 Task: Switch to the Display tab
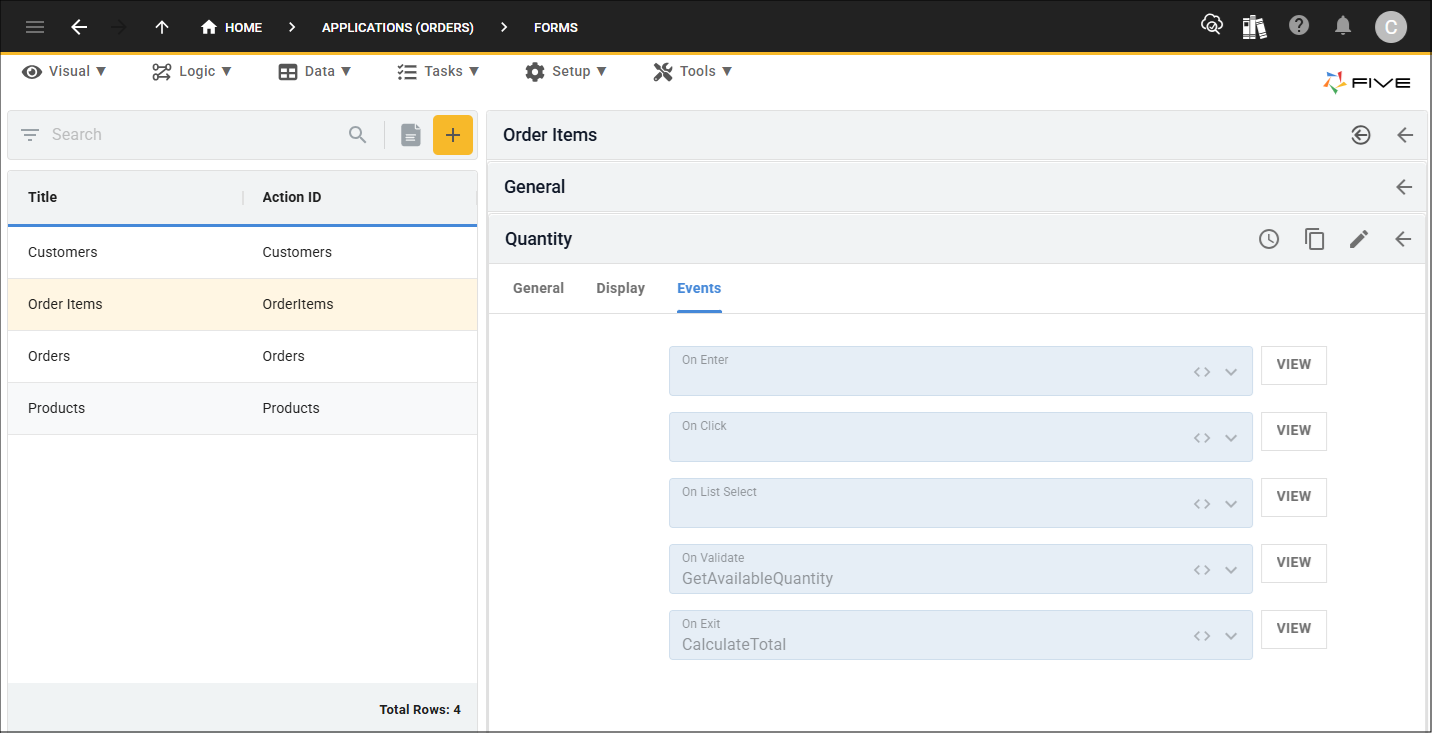[620, 288]
